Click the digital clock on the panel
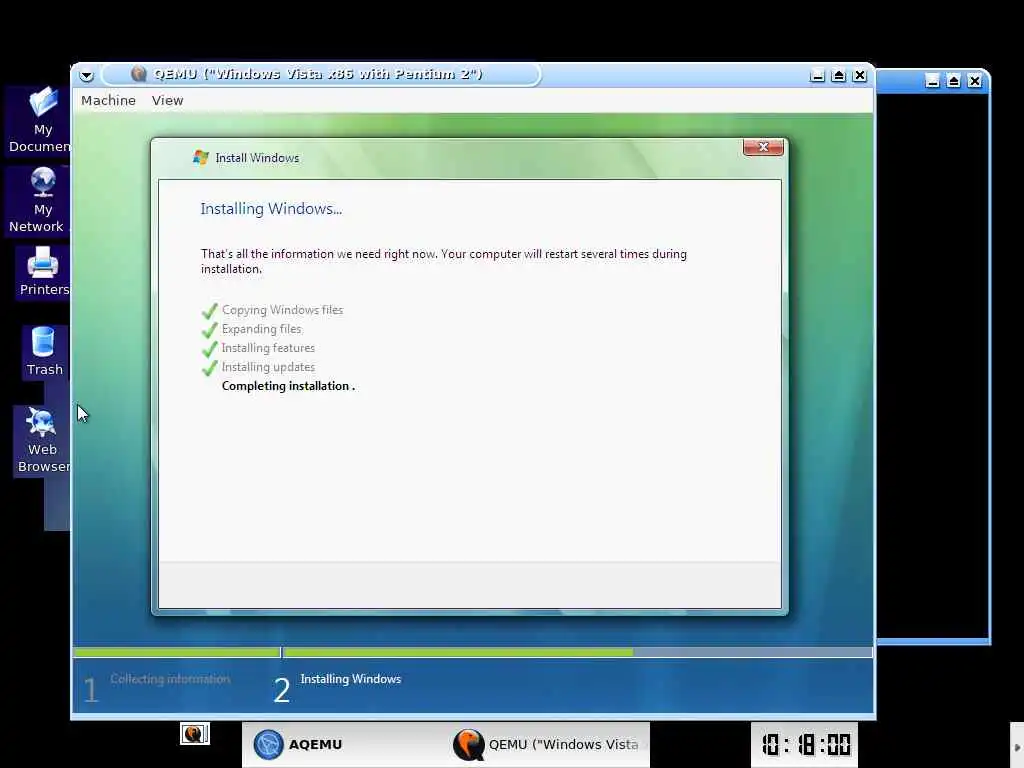Viewport: 1024px width, 768px height. [804, 744]
